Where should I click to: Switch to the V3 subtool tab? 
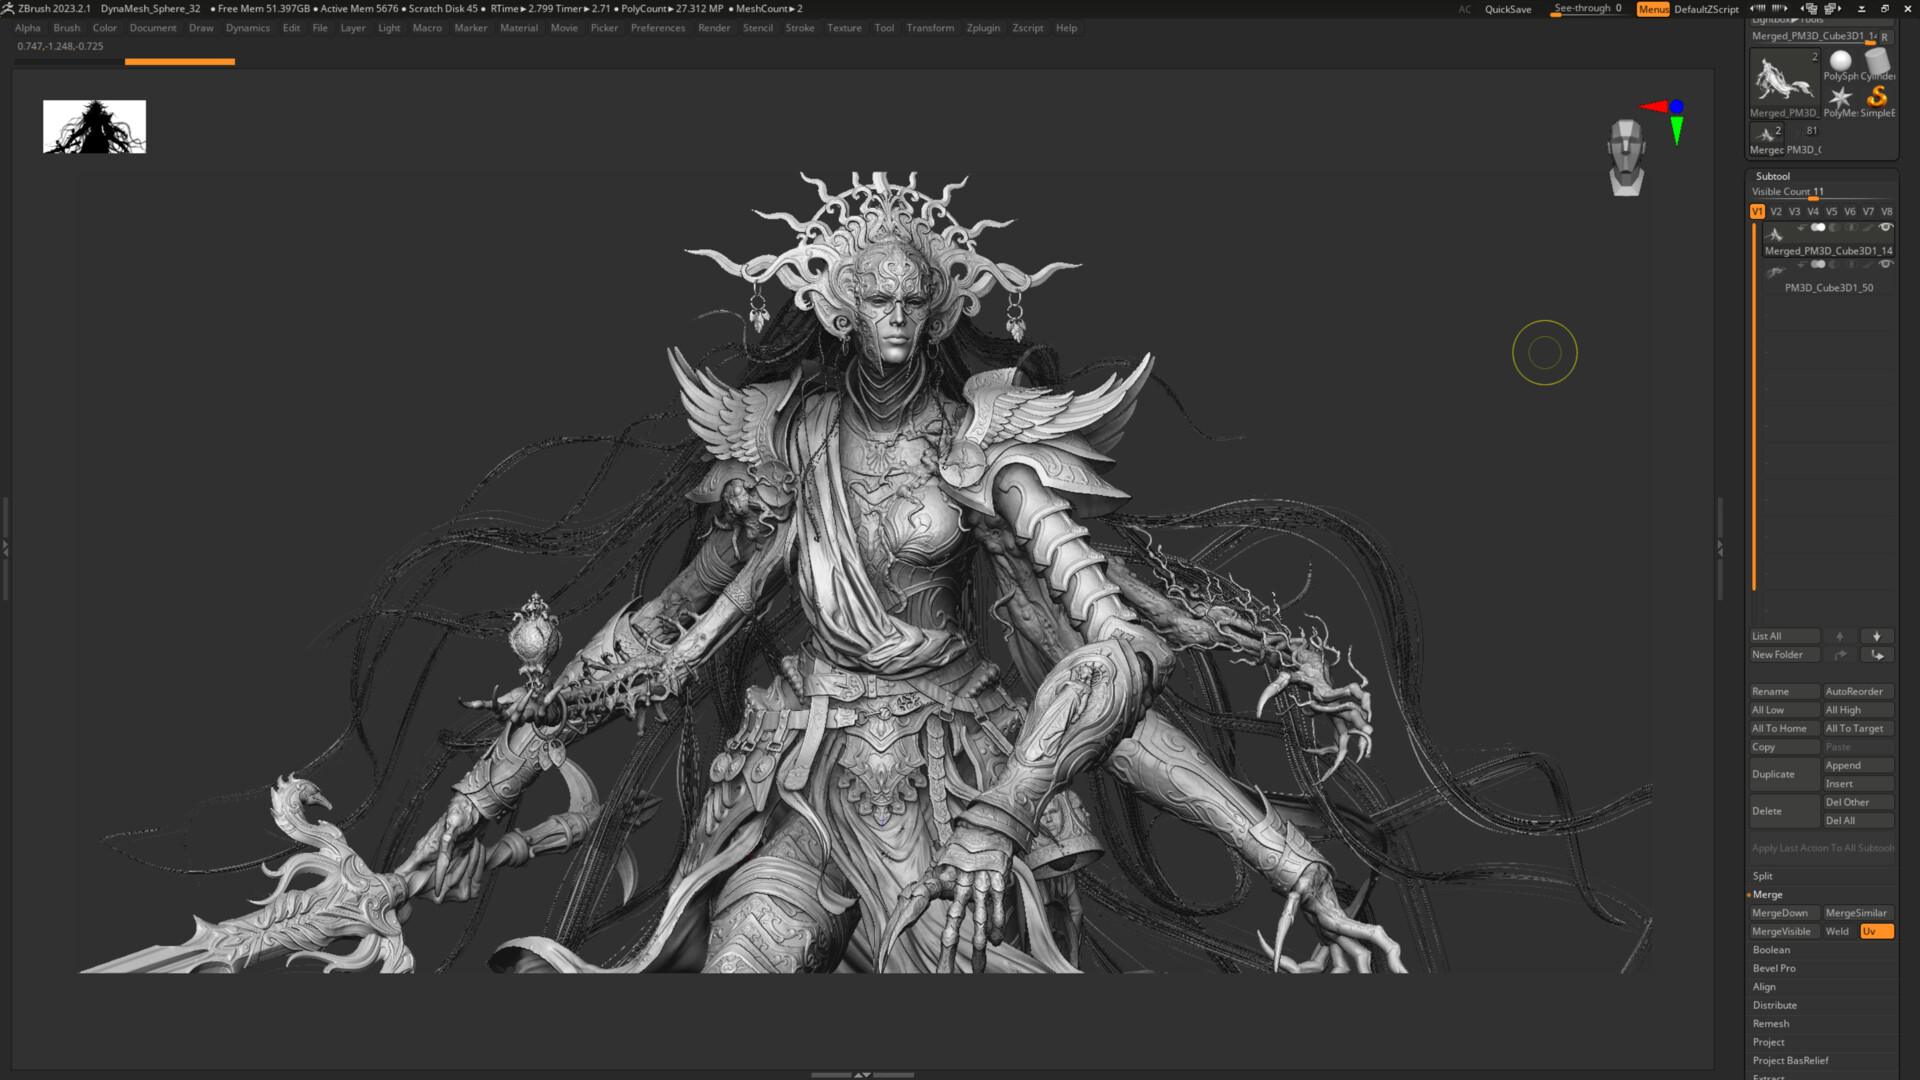[x=1794, y=211]
